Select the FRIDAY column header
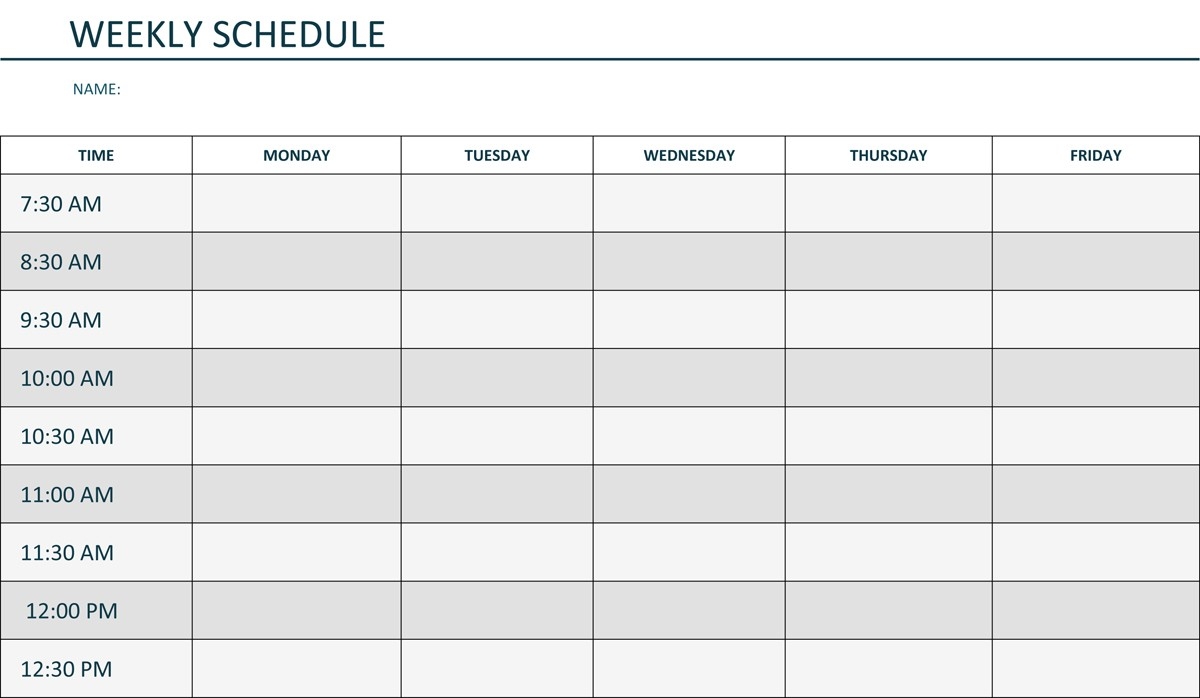 pos(1096,155)
